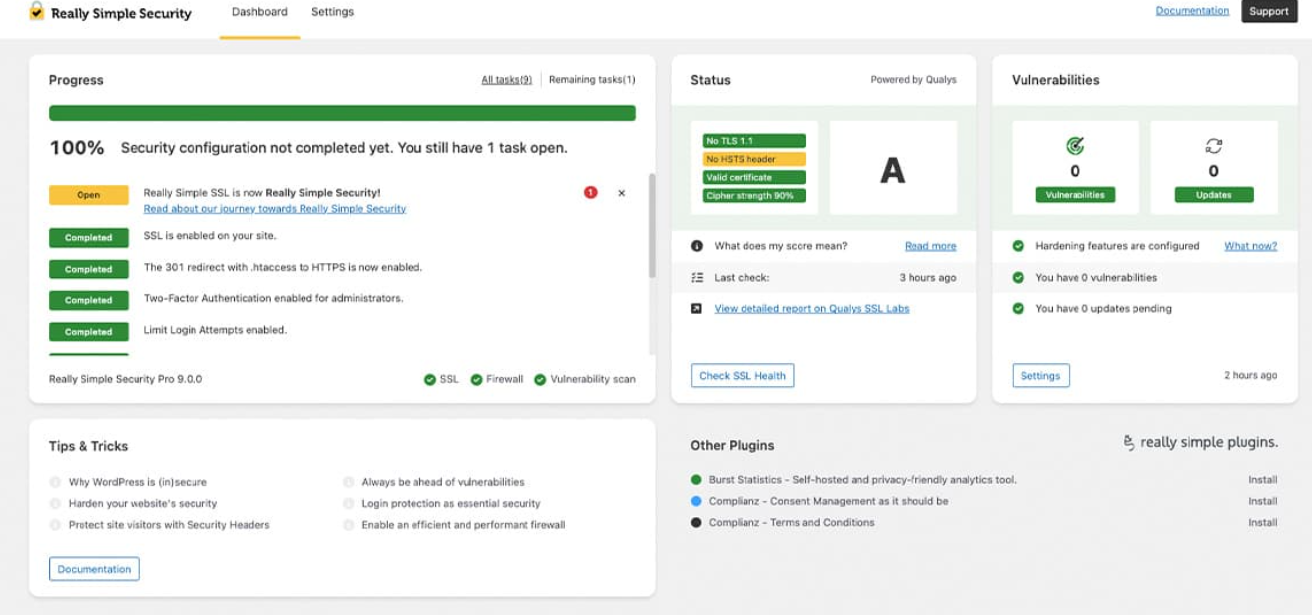Viewport: 1312px width, 615px height.
Task: Open tip 'Why WordPress is (in)secure'
Action: point(138,482)
